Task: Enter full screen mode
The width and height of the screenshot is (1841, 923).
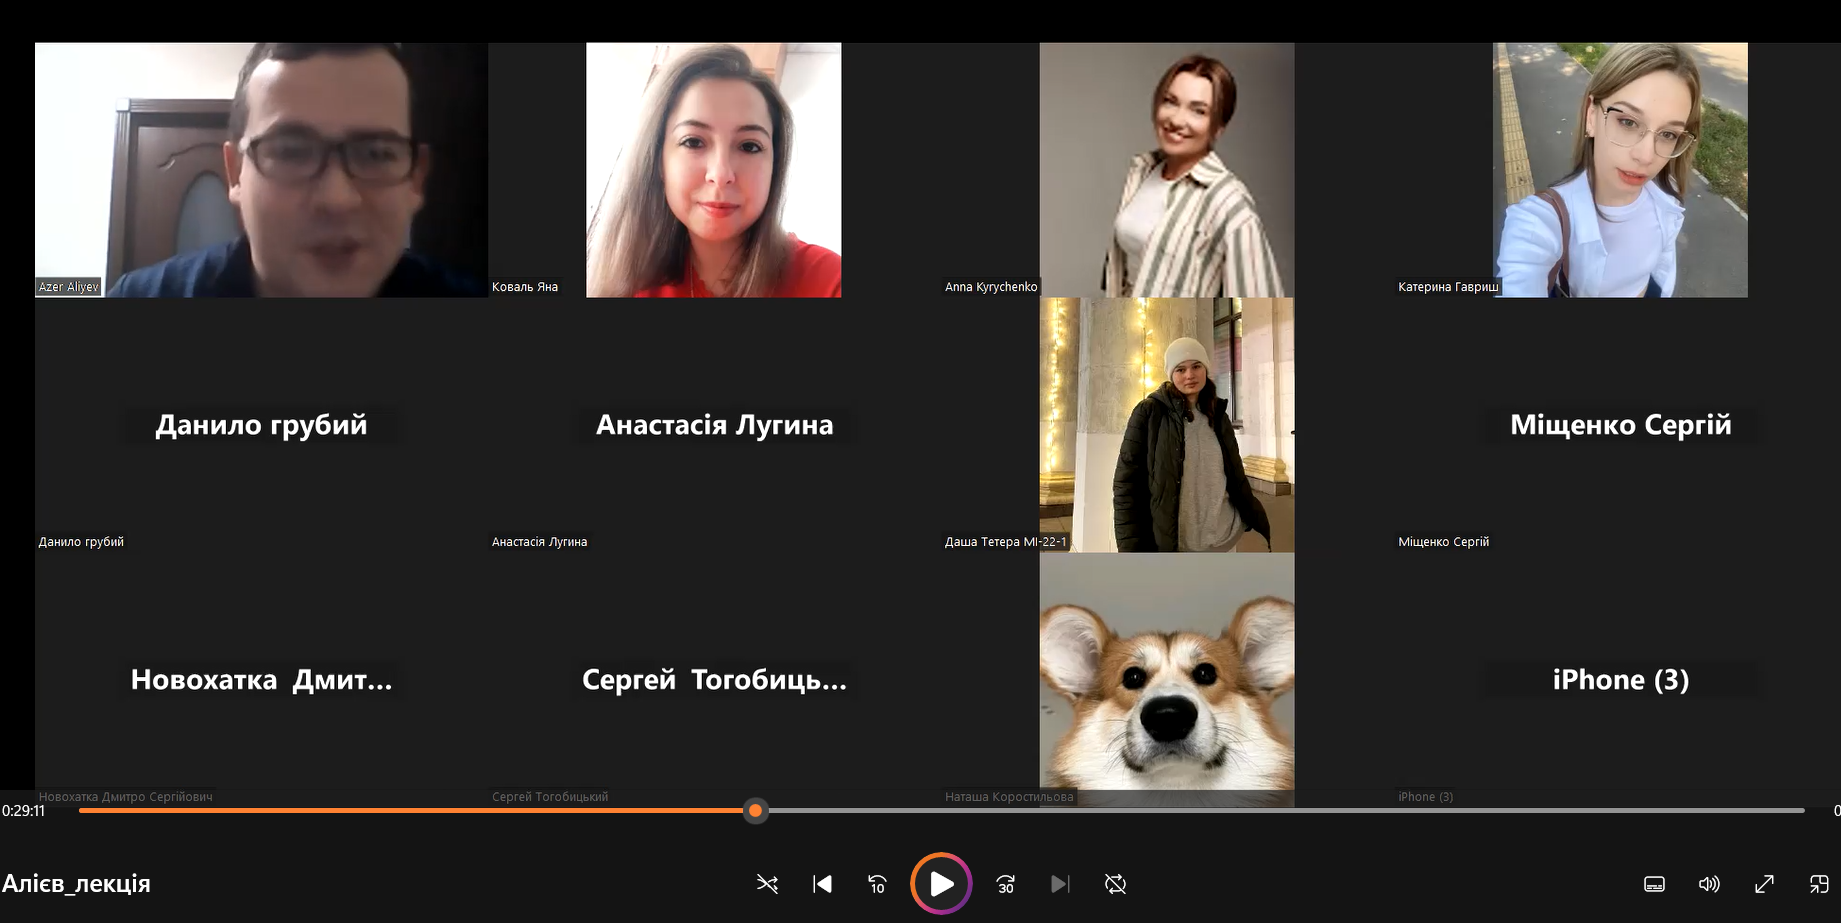Action: 1764,884
